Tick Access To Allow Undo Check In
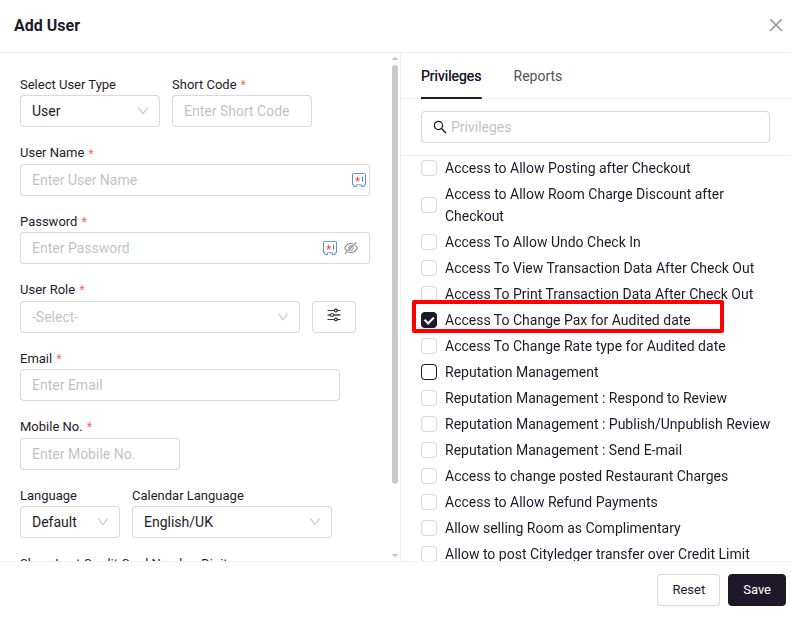Viewport: 791px width, 619px height. click(x=429, y=242)
